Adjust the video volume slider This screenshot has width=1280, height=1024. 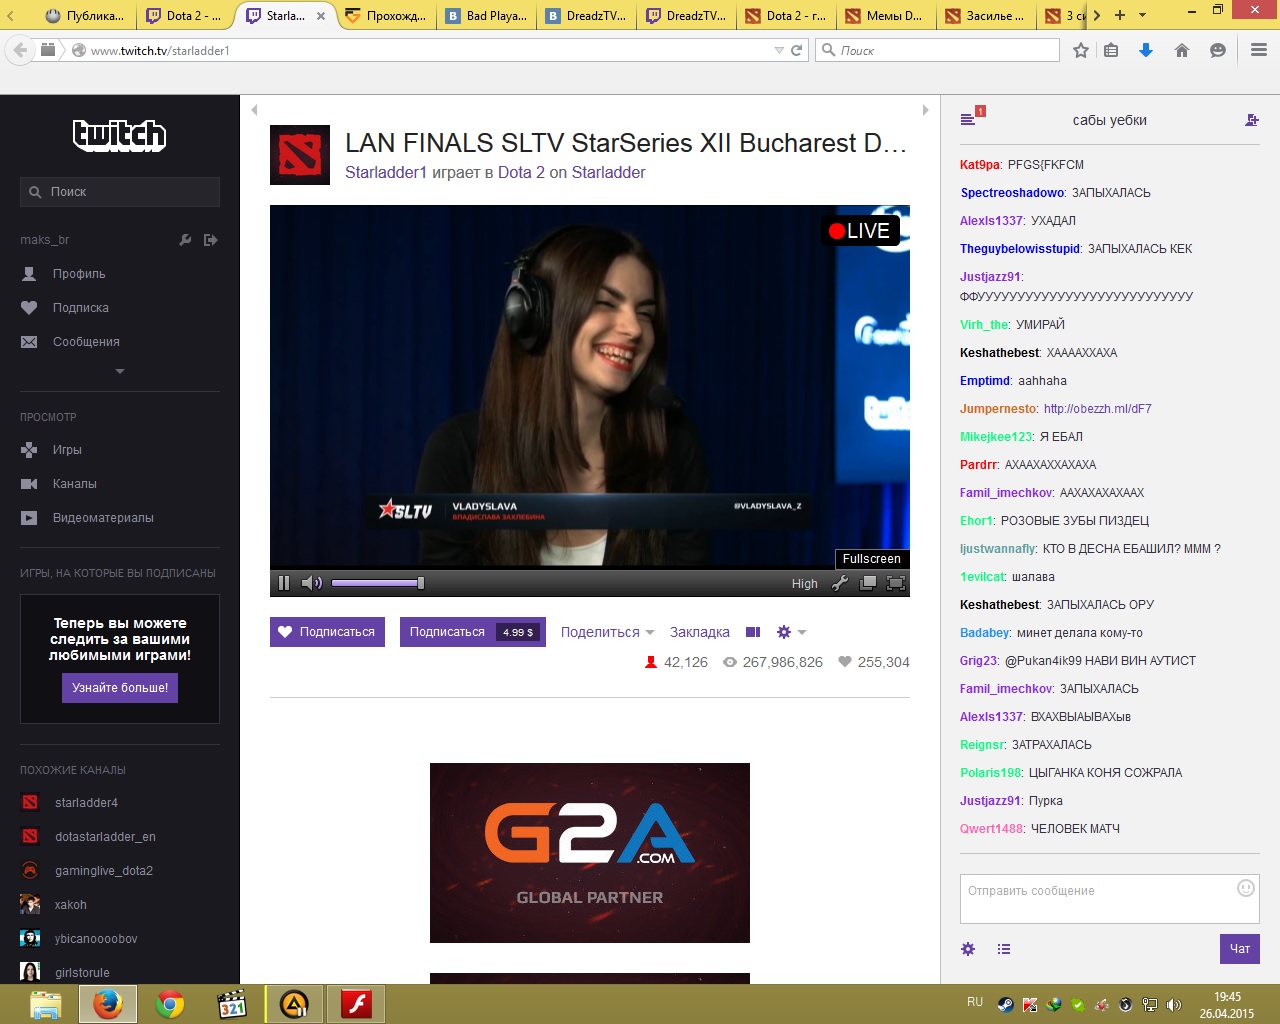point(377,583)
